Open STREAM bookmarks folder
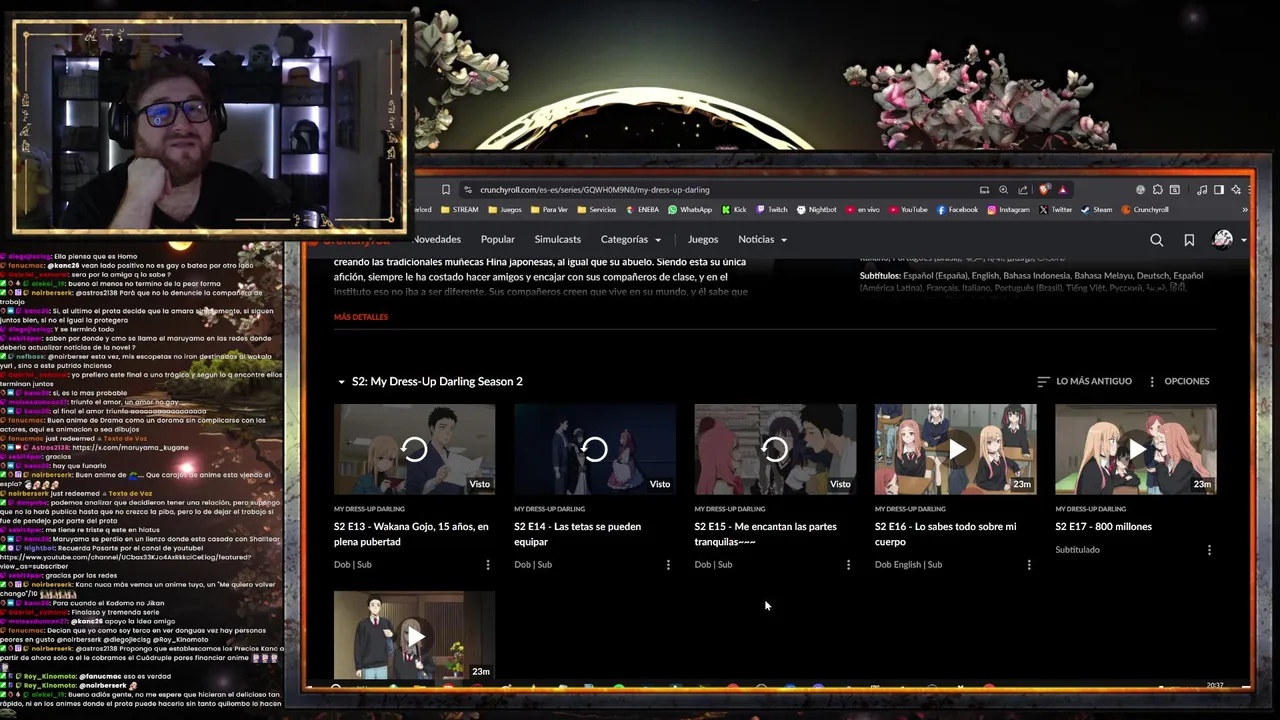1280x720 pixels. tap(459, 210)
